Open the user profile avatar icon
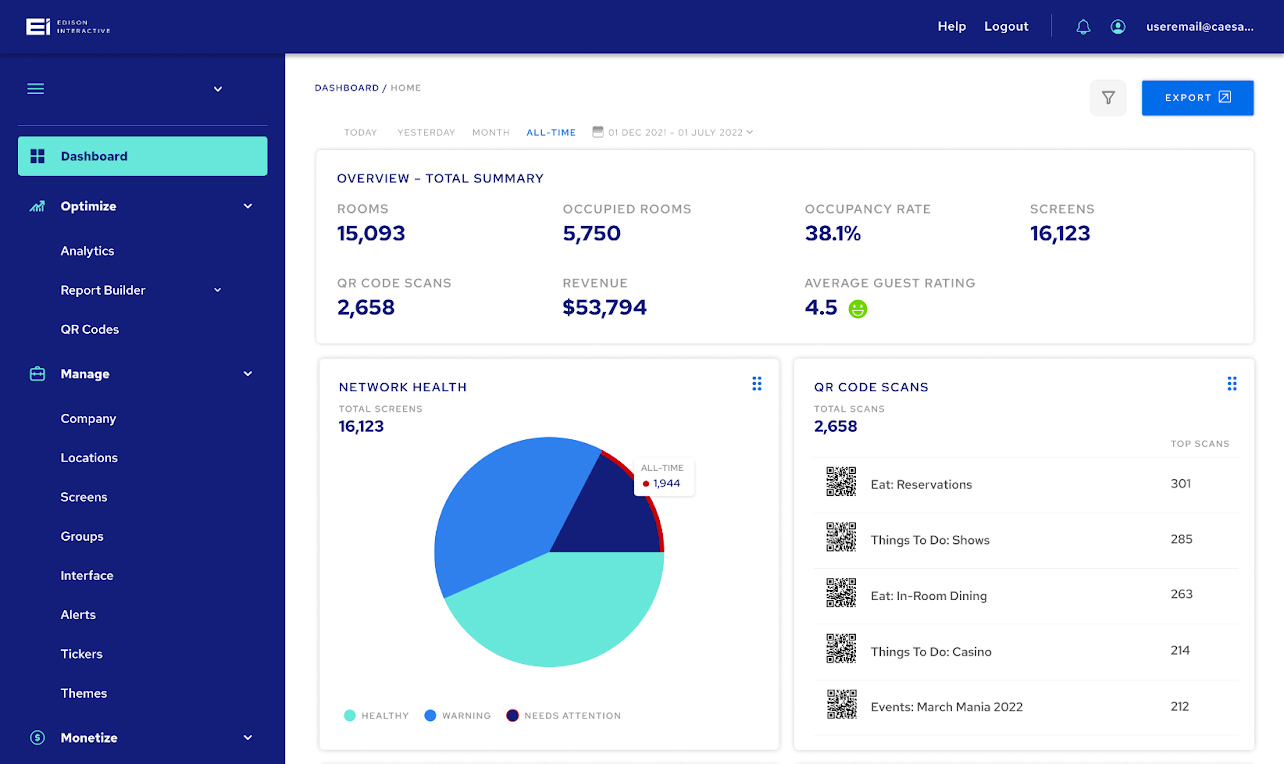 click(1118, 27)
